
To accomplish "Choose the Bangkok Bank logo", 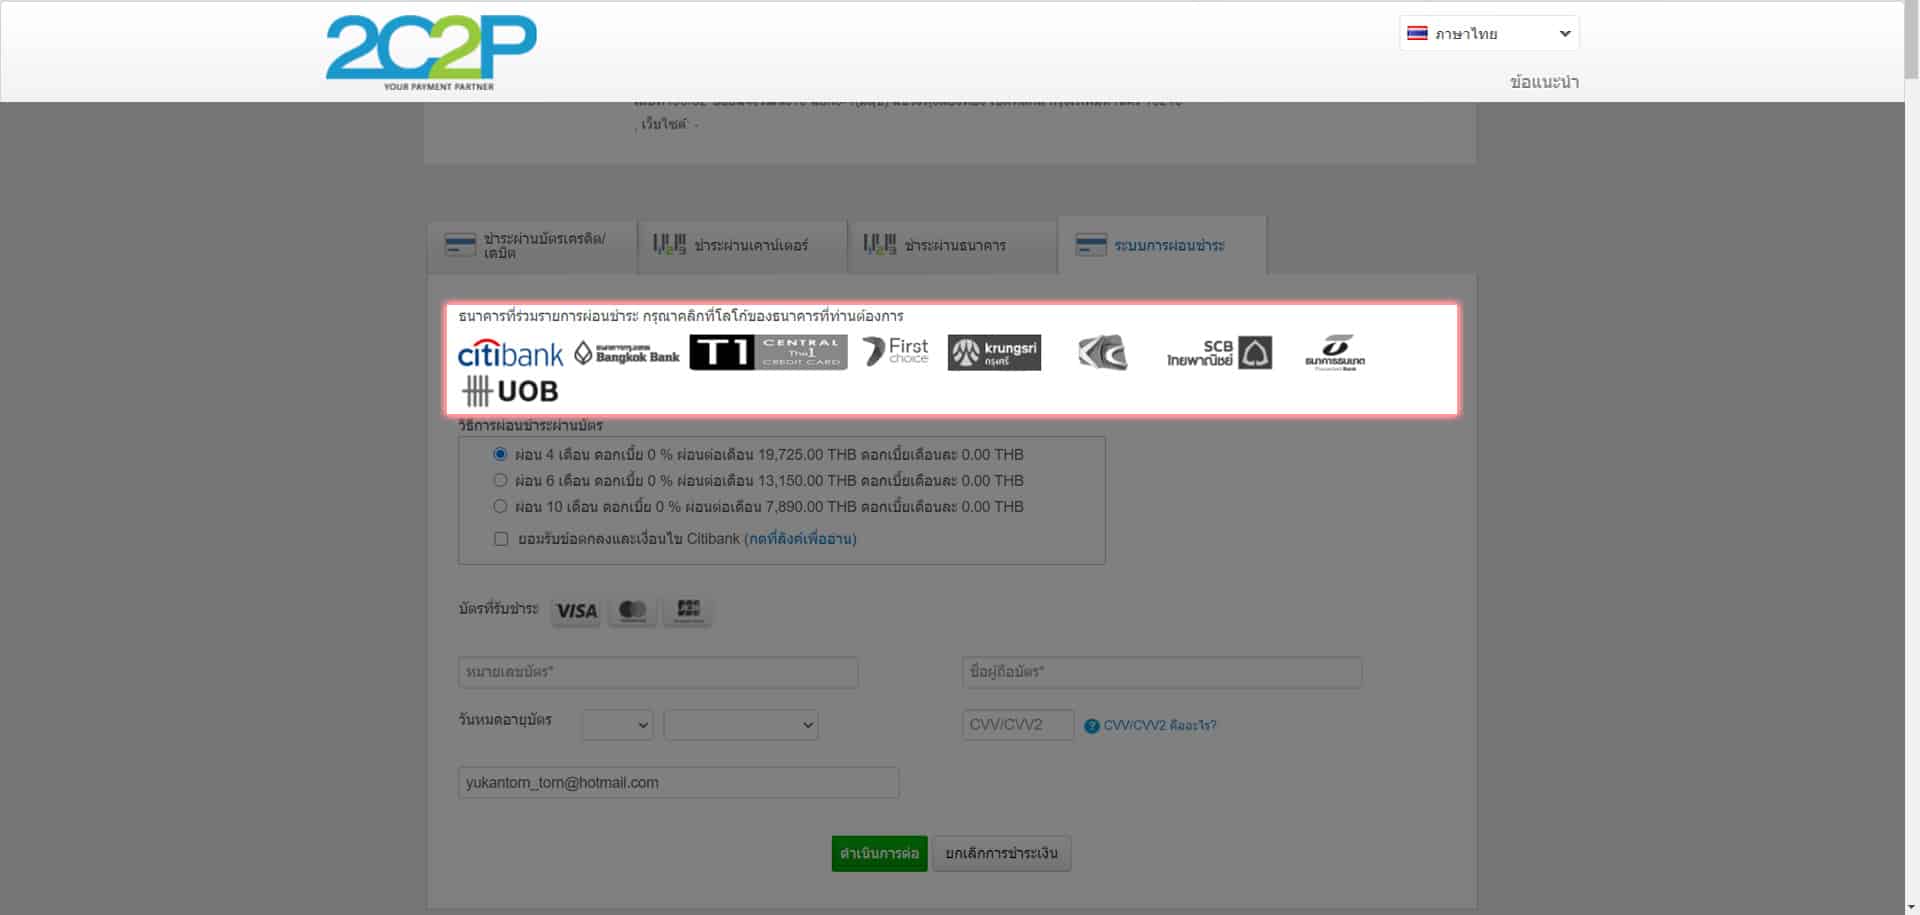I will click(x=627, y=353).
